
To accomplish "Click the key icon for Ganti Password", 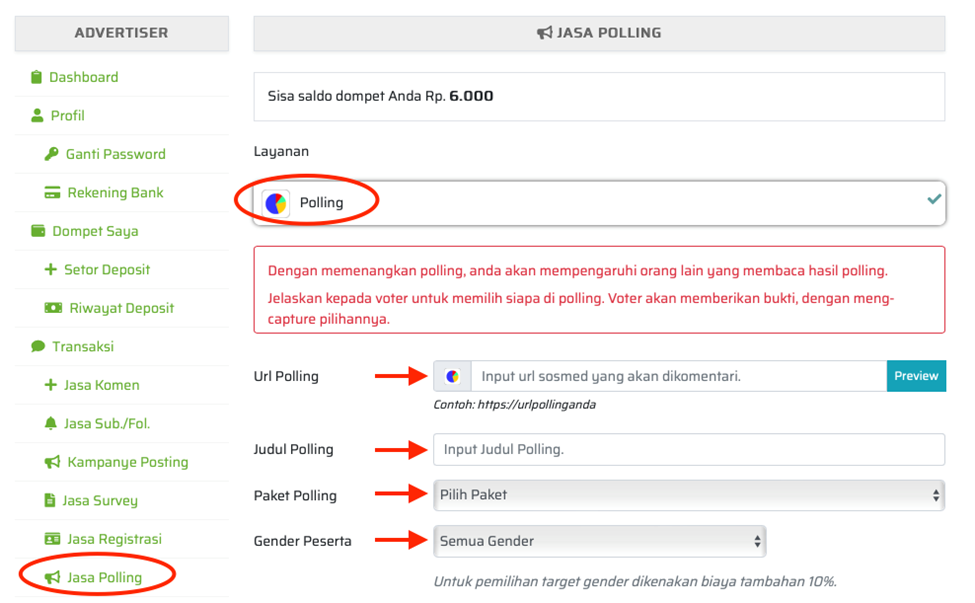I will 52,154.
